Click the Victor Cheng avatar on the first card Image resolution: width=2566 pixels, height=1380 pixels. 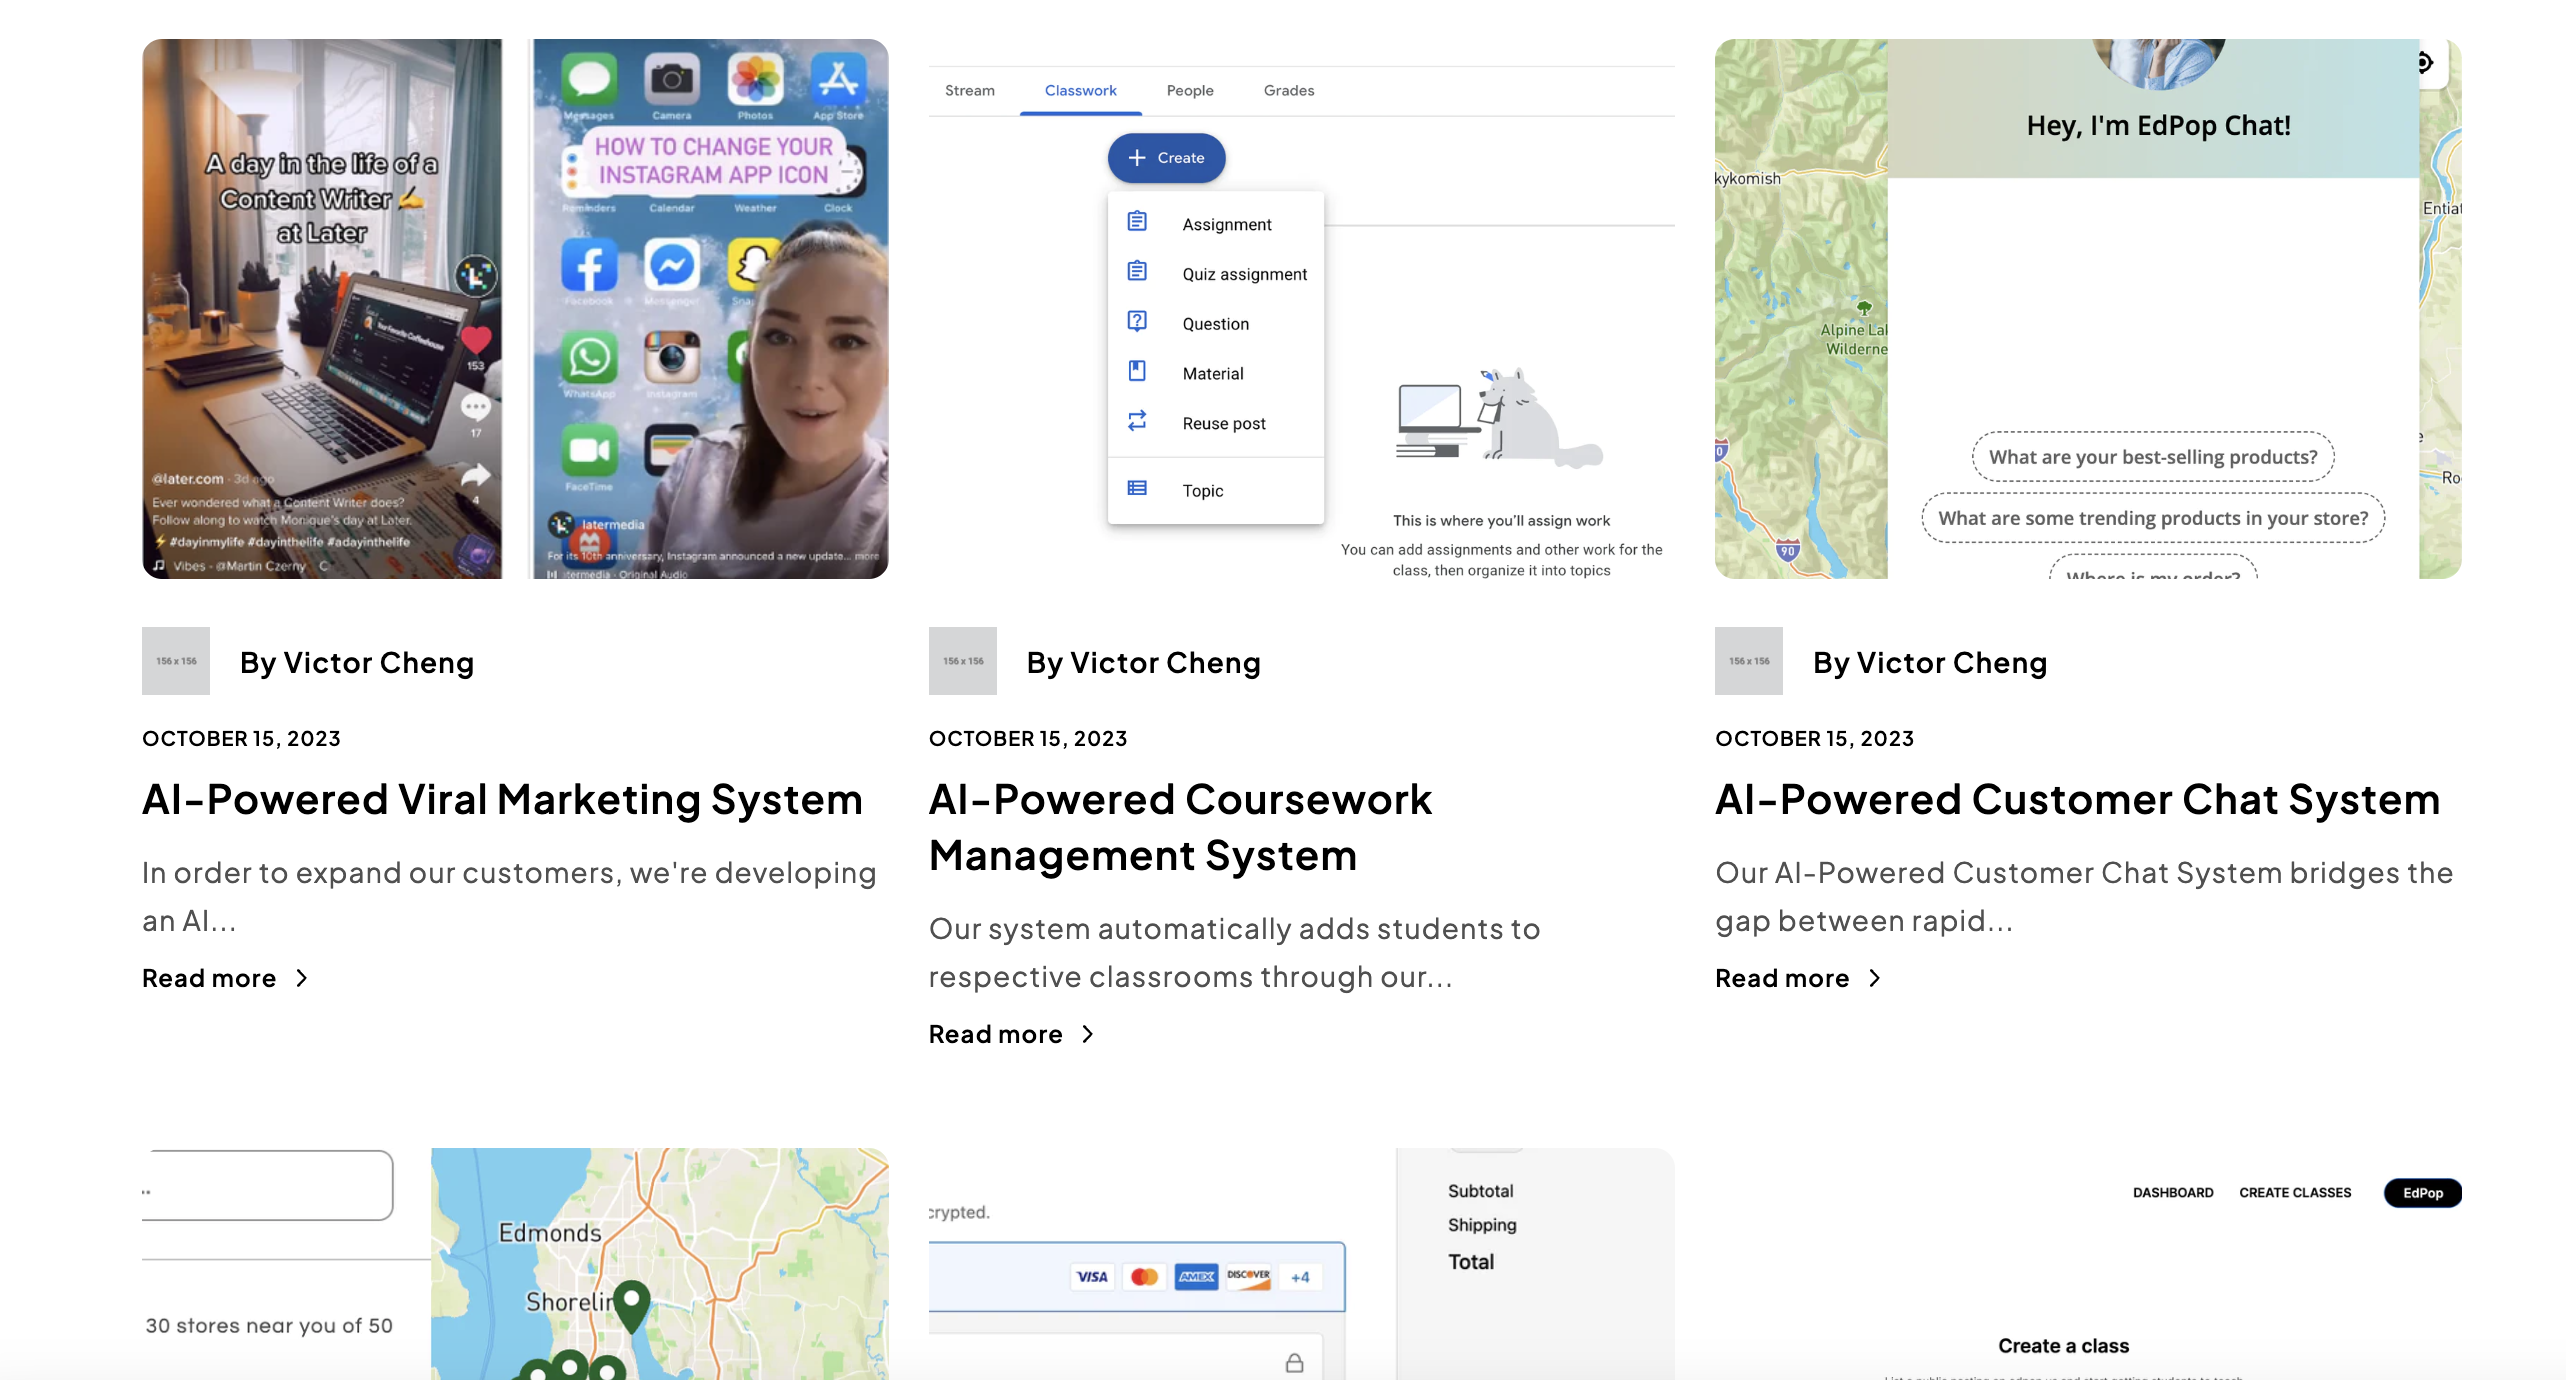[176, 661]
